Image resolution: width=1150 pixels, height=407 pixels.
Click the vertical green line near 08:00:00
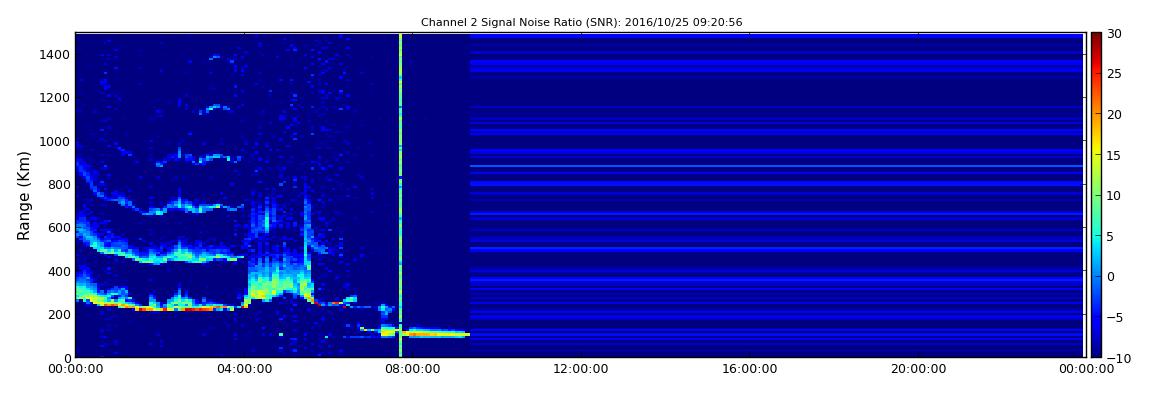pos(400,195)
